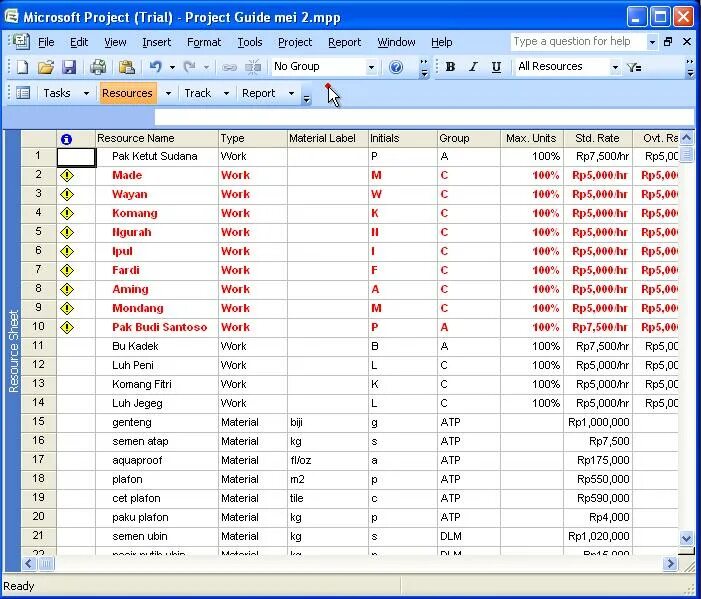Click the Paste clipboard icon
The image size is (701, 599).
tap(127, 67)
